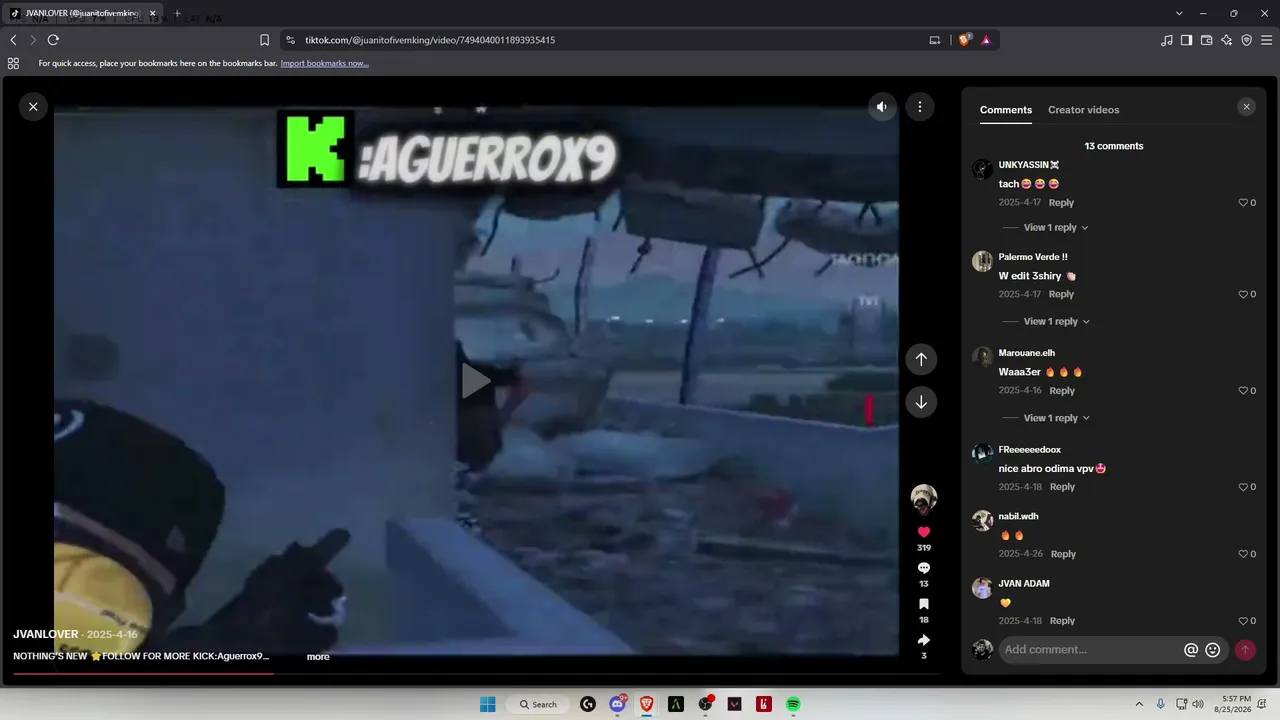Open the emoji picker in comment box
This screenshot has height=720, width=1280.
[x=1213, y=650]
